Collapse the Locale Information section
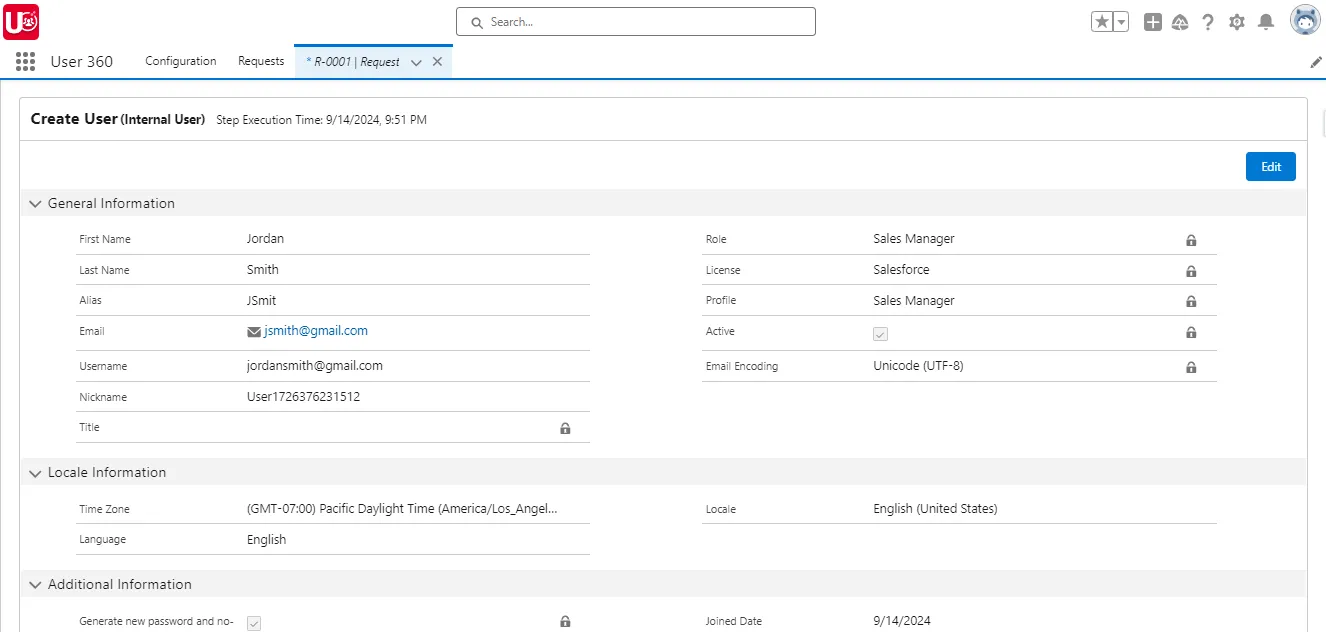The image size is (1326, 632). pyautogui.click(x=35, y=472)
